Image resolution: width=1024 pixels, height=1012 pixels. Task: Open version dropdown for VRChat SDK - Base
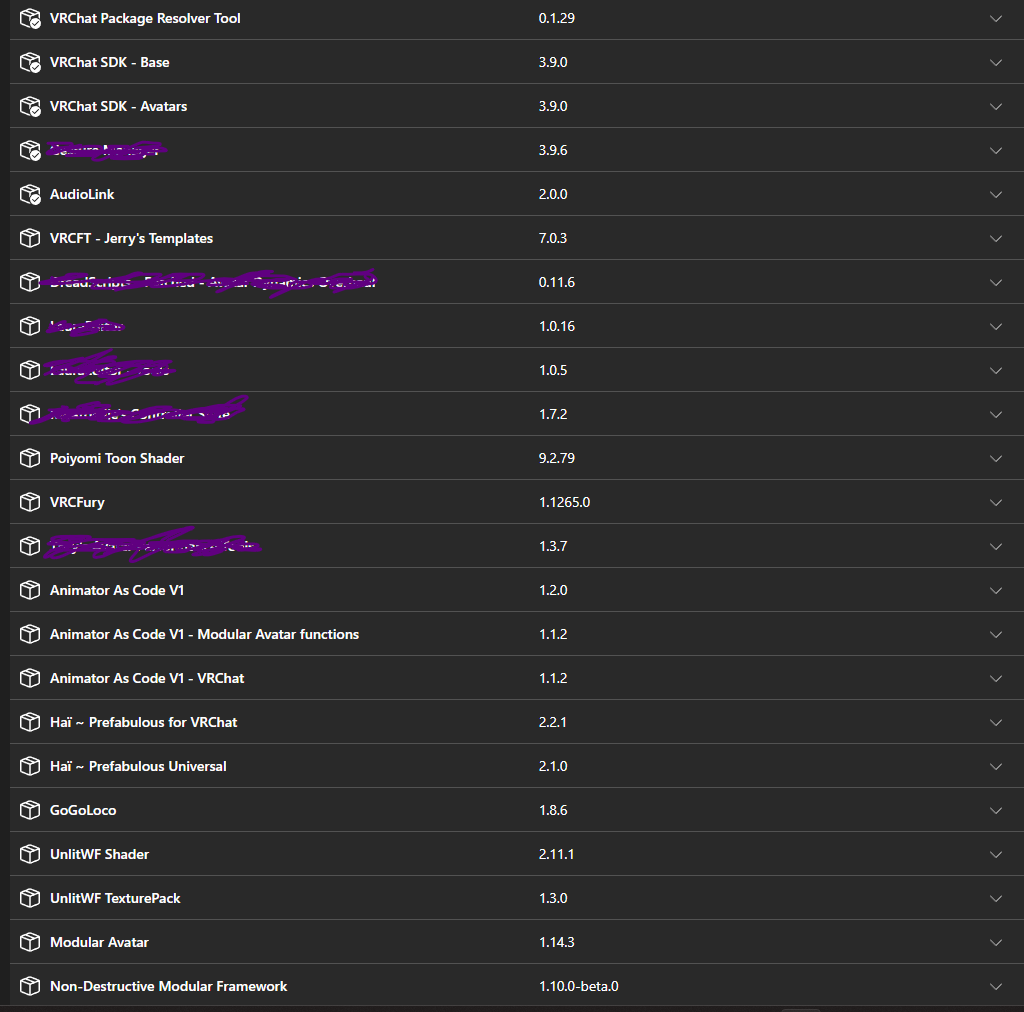[996, 63]
